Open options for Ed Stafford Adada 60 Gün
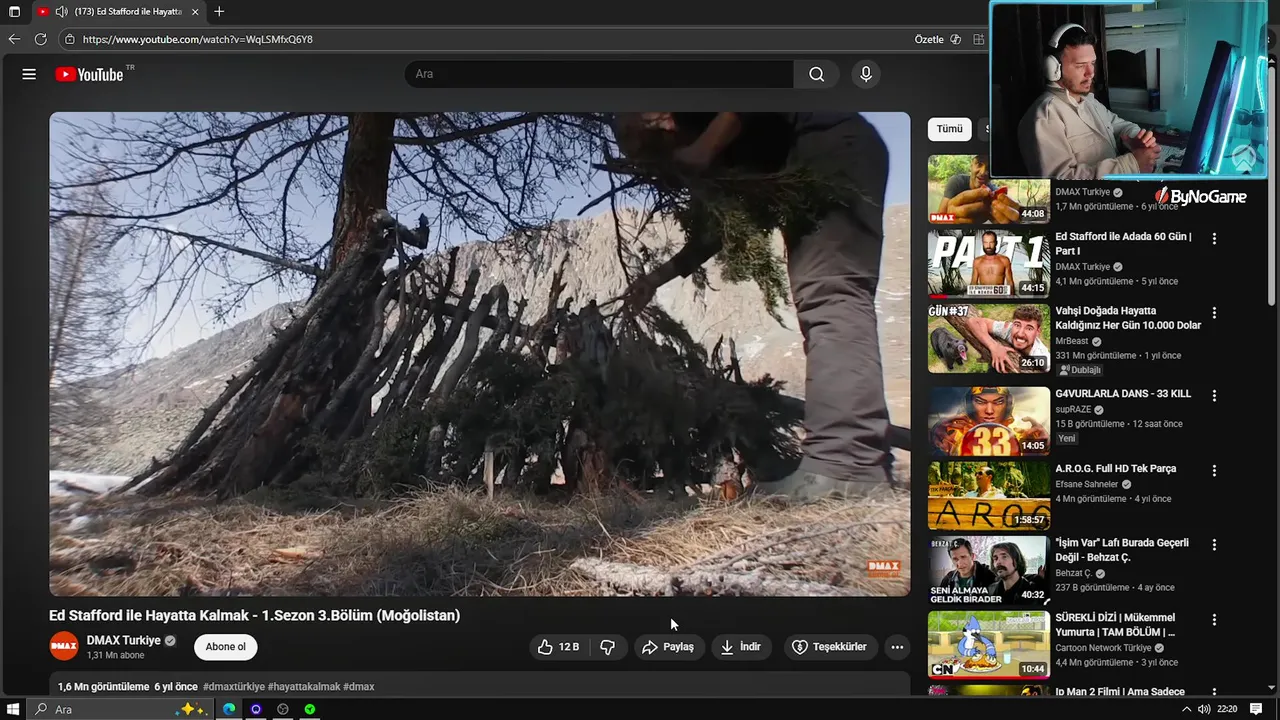 point(1214,239)
